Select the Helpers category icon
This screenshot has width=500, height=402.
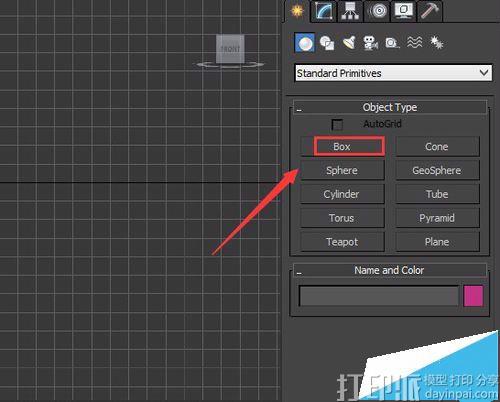tap(392, 43)
